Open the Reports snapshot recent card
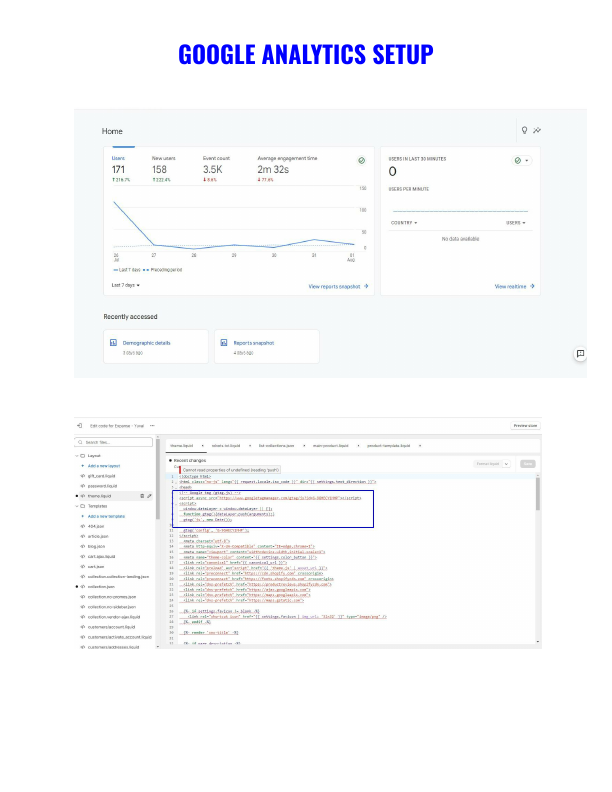This screenshot has width=612, height=792. (267, 346)
